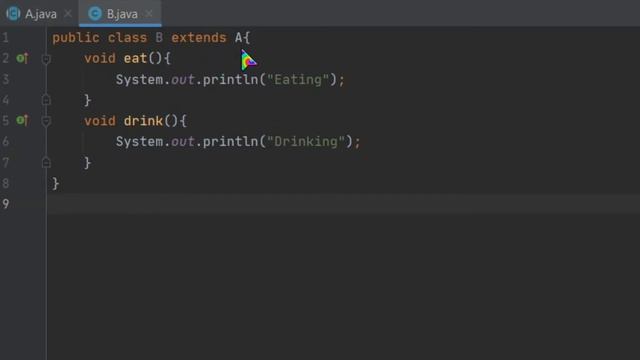Click the extends keyword
This screenshot has height=360, width=640.
coord(199,38)
